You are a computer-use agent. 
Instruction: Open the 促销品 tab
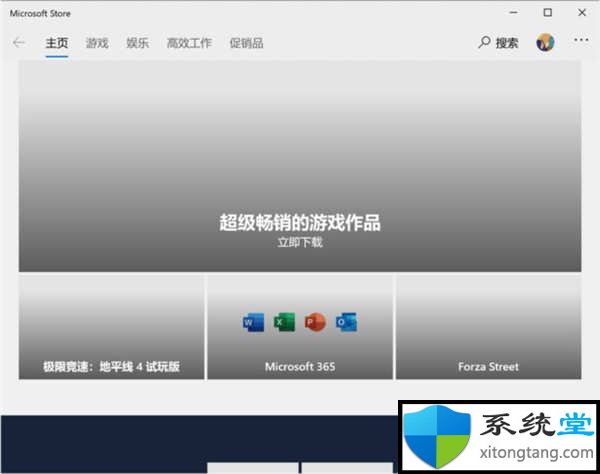pos(246,43)
